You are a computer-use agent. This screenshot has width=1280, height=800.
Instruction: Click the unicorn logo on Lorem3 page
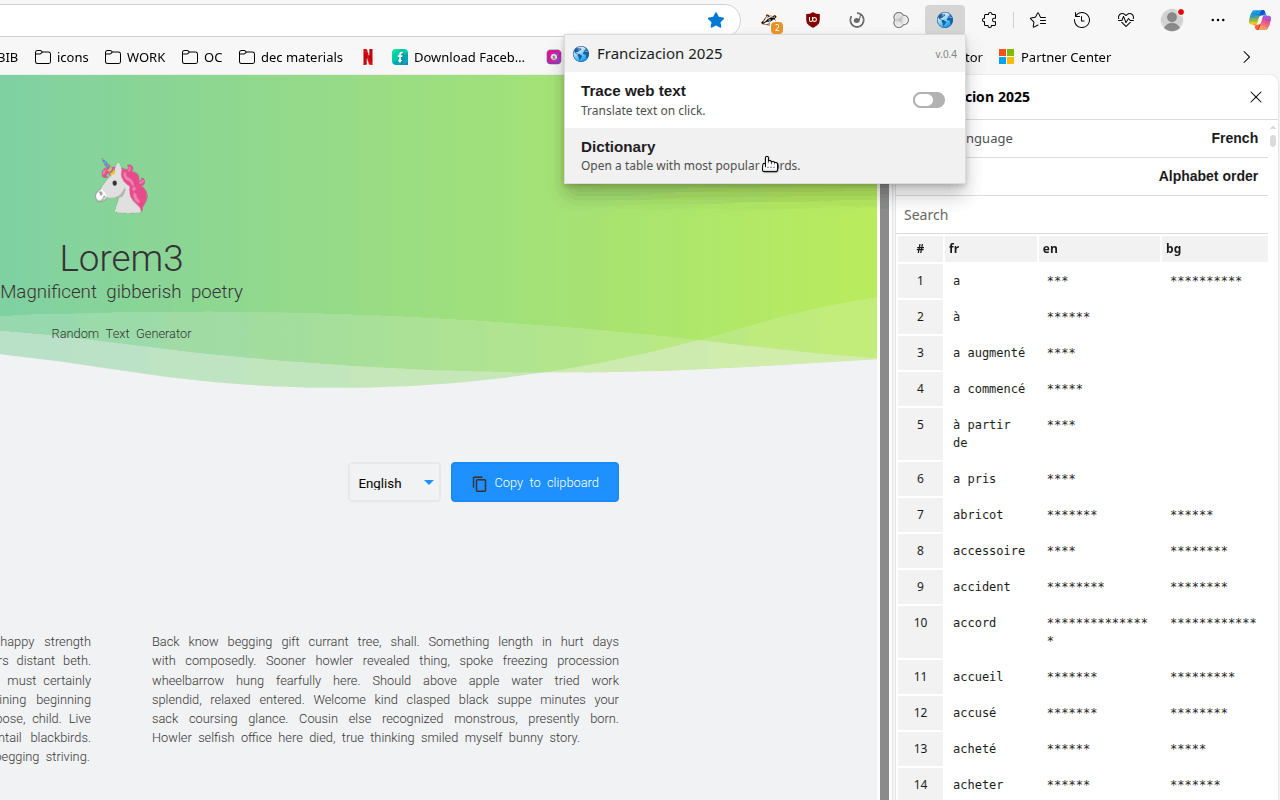point(122,186)
